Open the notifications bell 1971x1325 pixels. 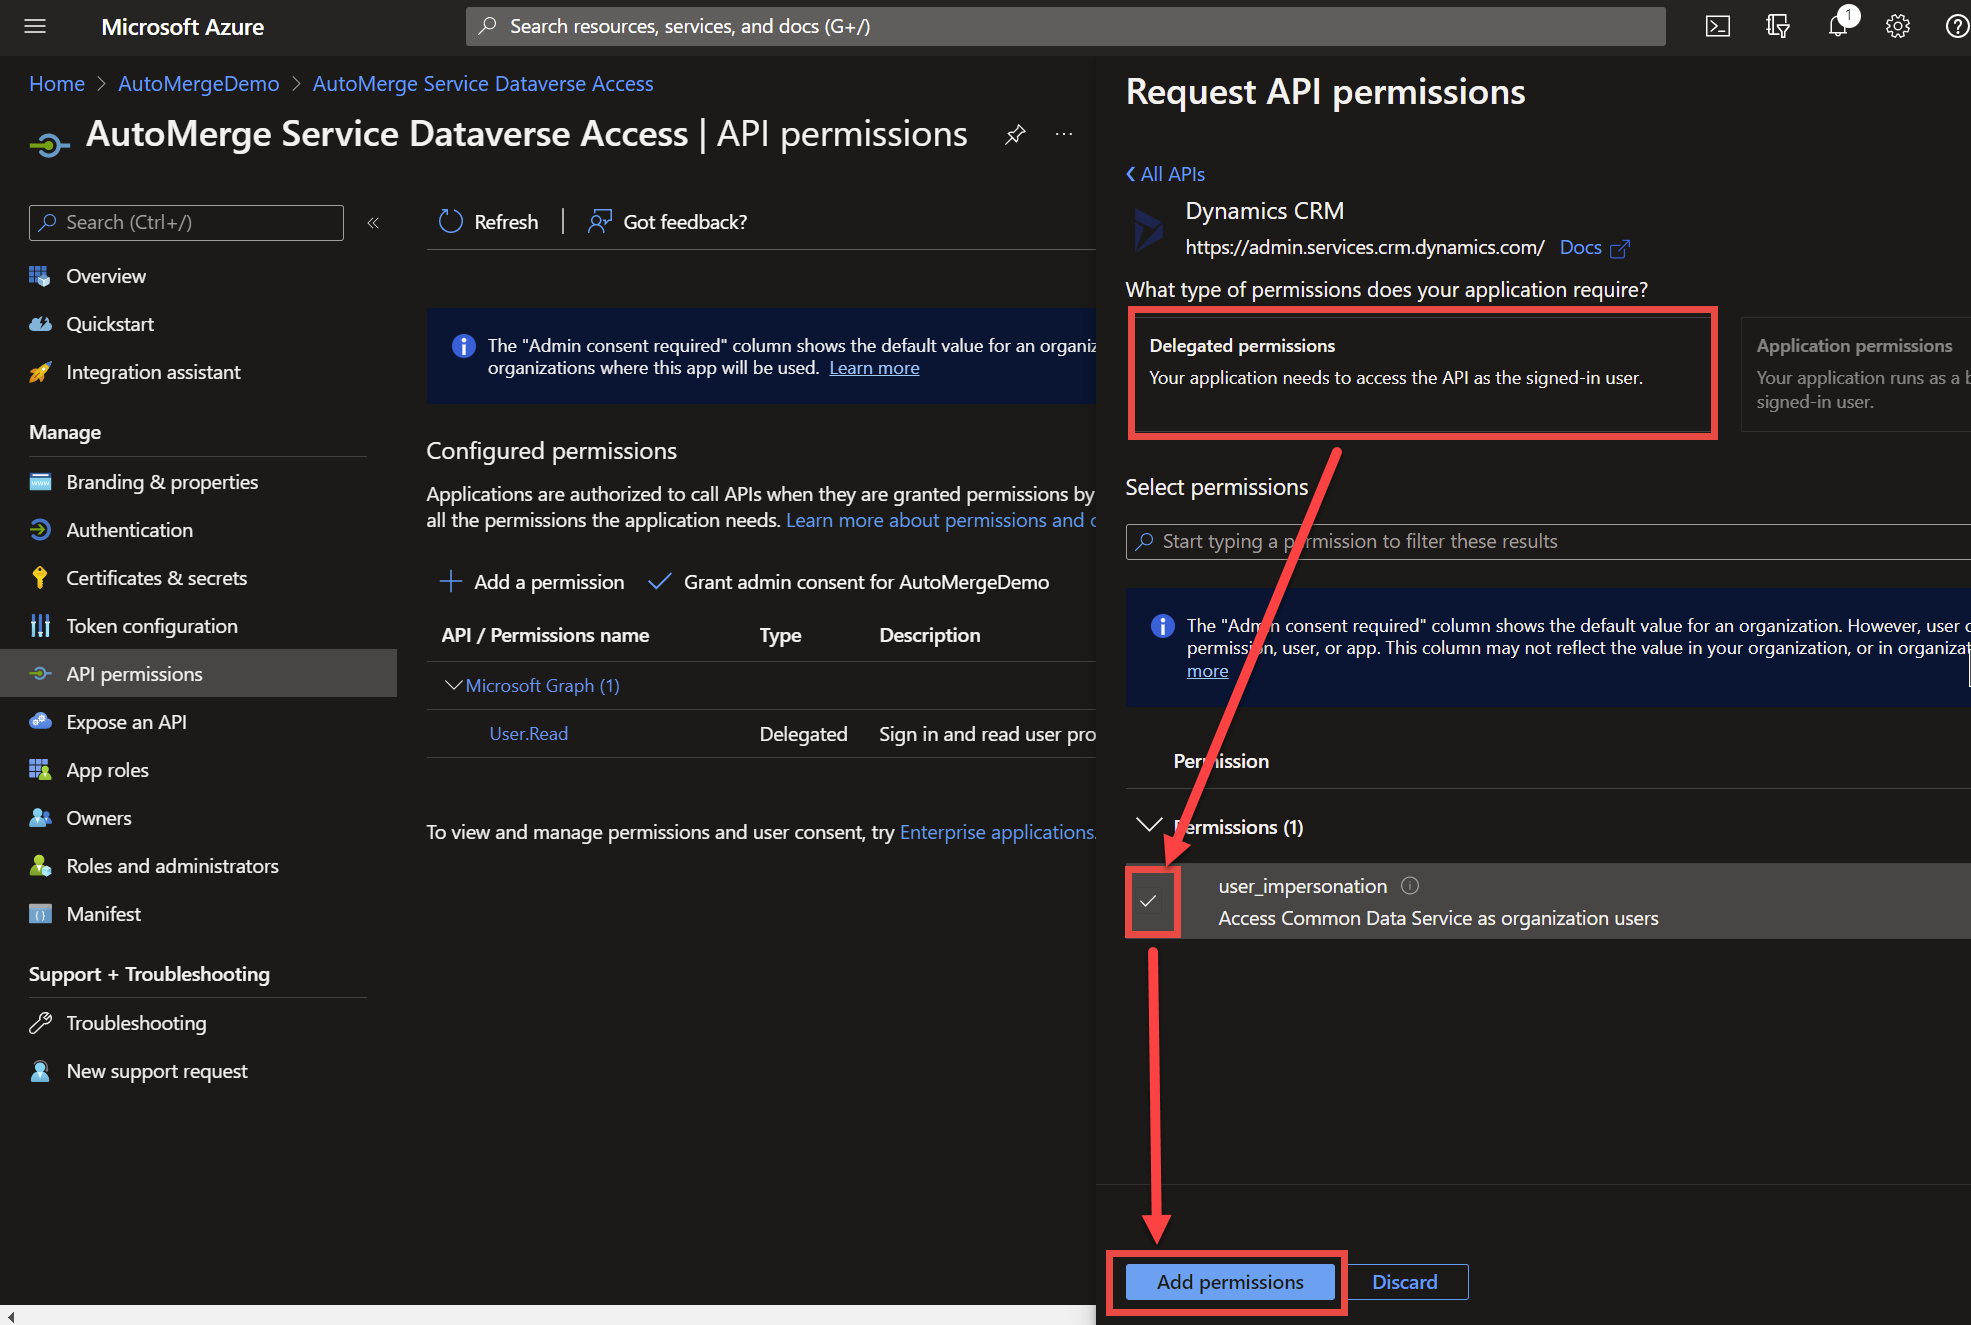click(x=1838, y=27)
